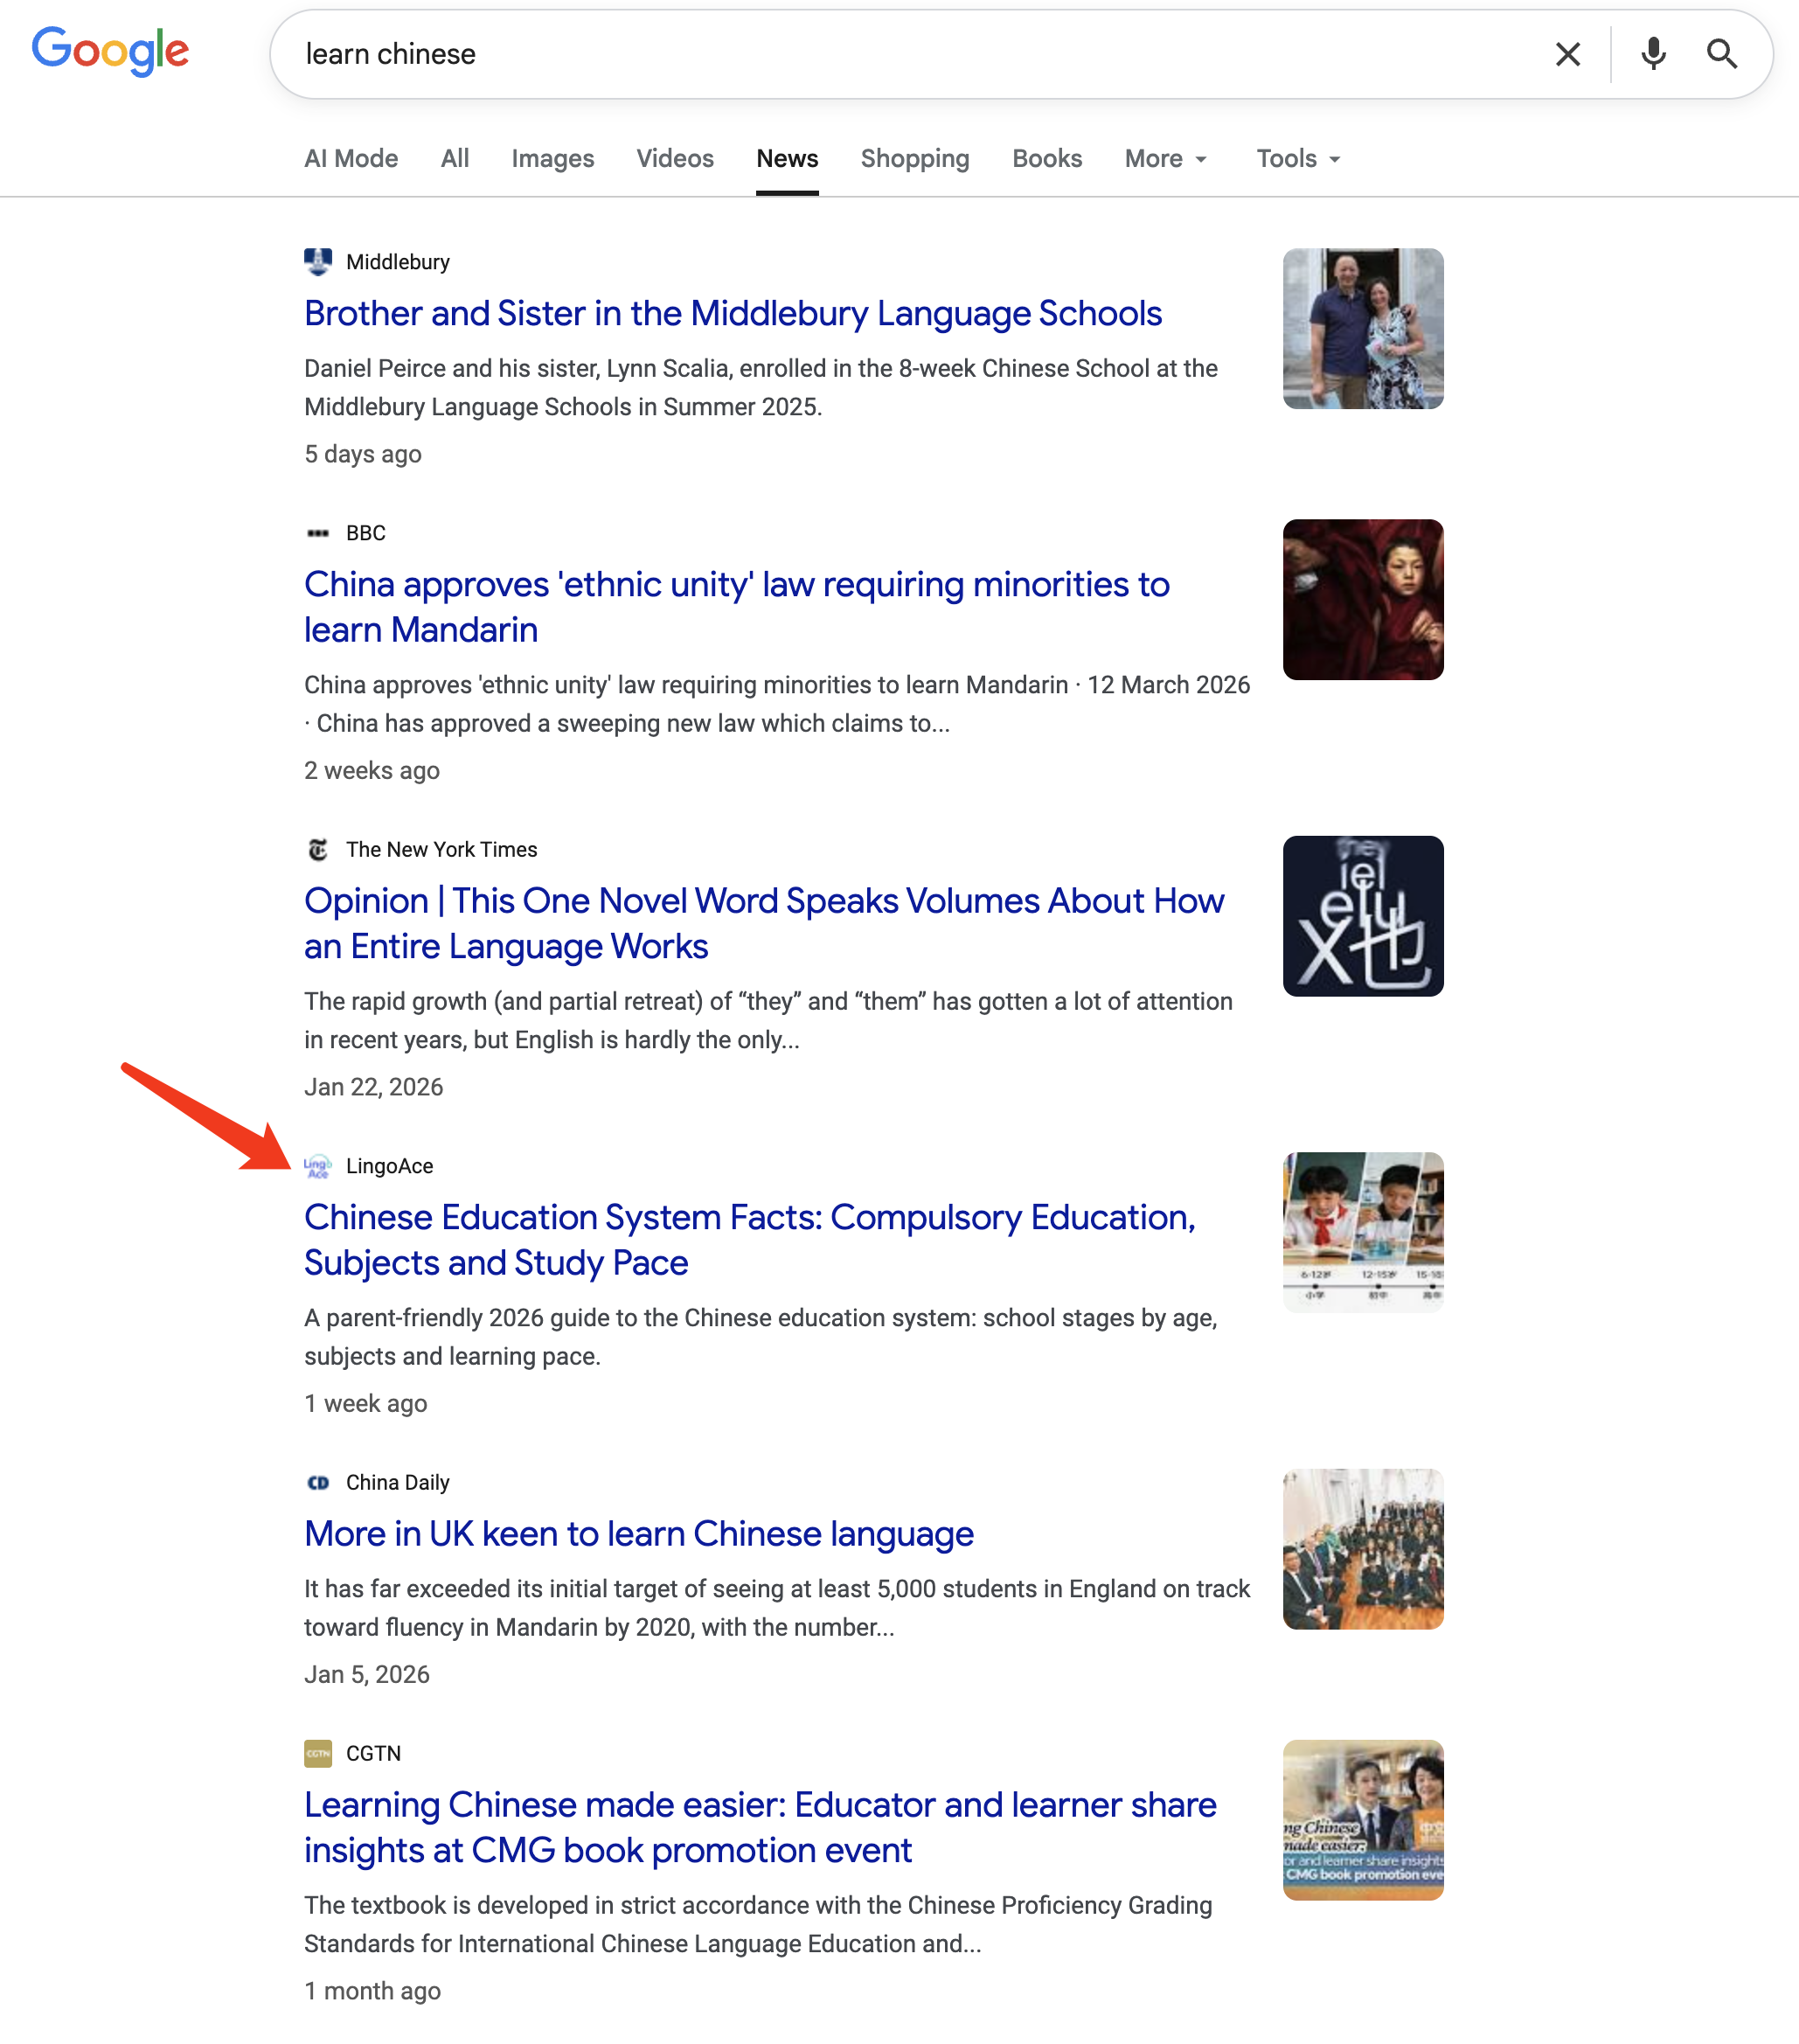Screen dimensions: 1799x2044
Task: Select the News tab
Action: [787, 158]
